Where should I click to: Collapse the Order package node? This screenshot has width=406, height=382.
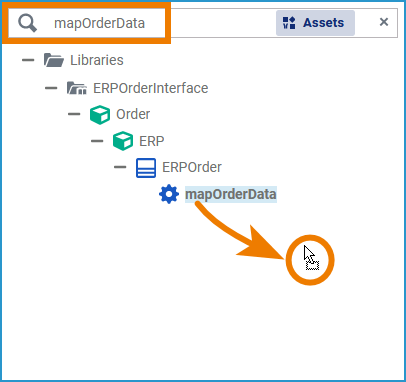click(74, 114)
